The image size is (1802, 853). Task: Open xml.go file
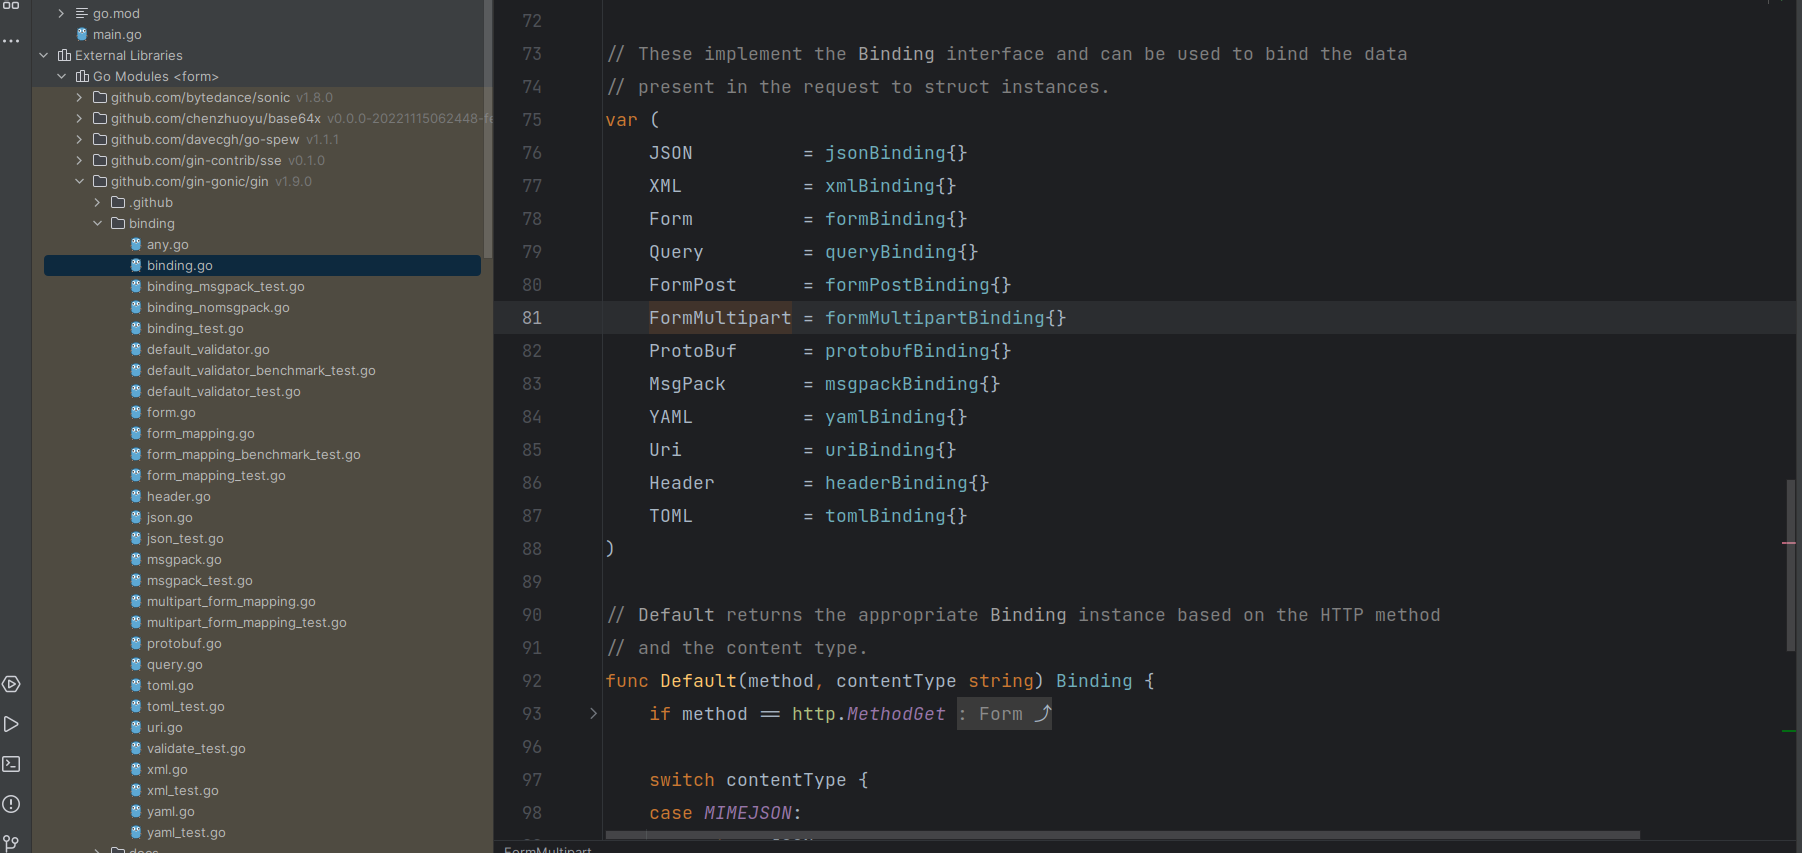(x=167, y=769)
